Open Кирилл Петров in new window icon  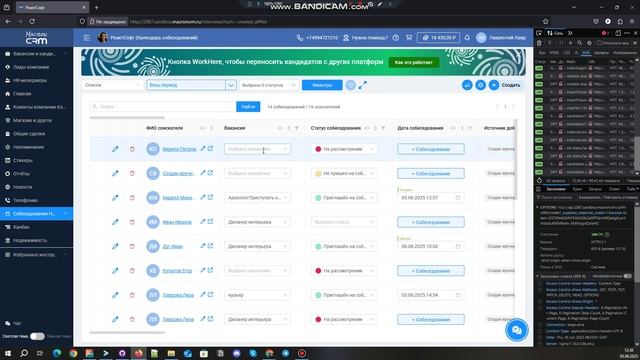pos(210,149)
